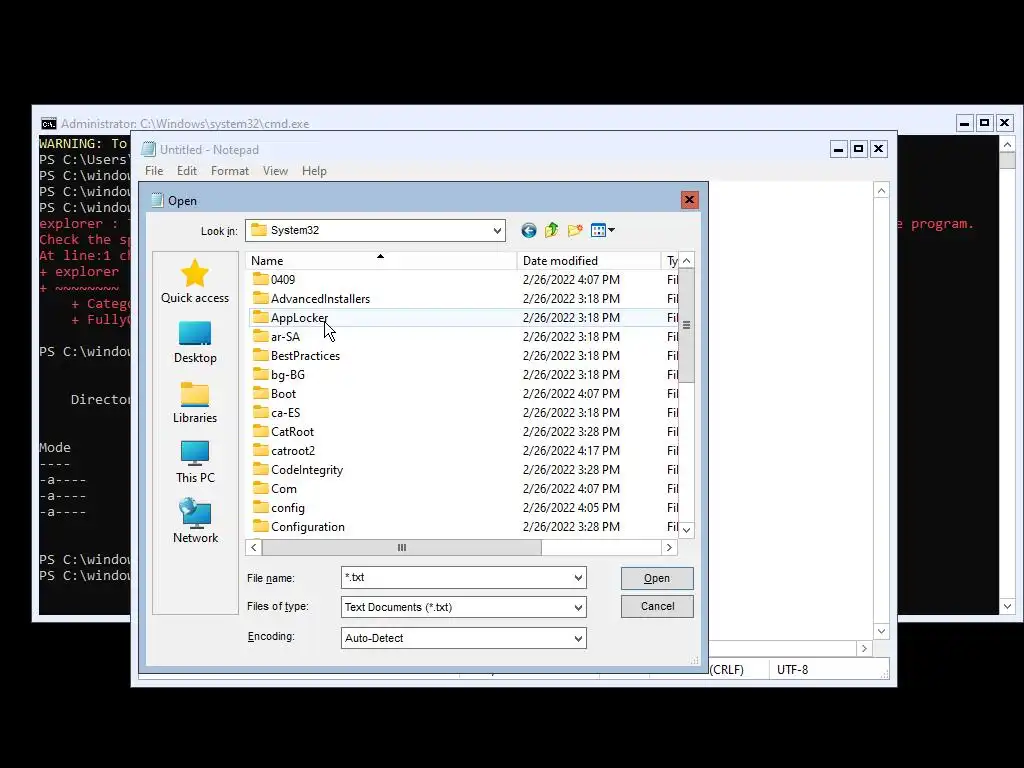Open Notepad Help menu
This screenshot has height=768, width=1024.
(x=314, y=170)
